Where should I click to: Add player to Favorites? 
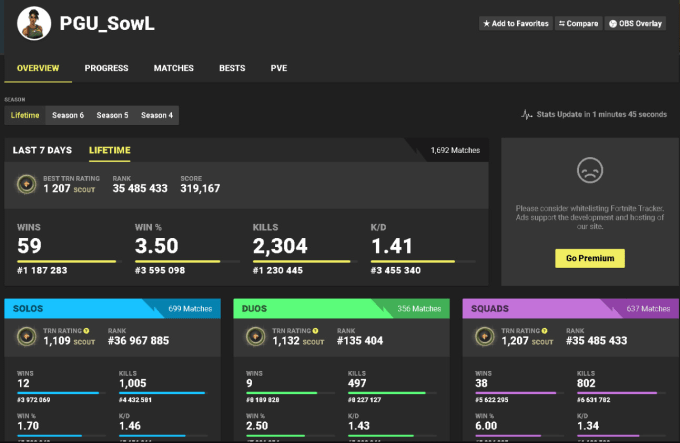coord(516,23)
